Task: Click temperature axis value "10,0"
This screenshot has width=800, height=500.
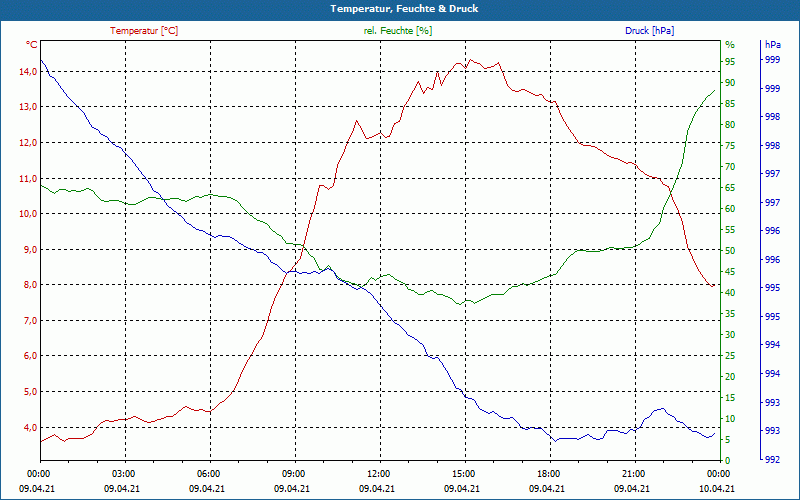Action: coord(28,214)
